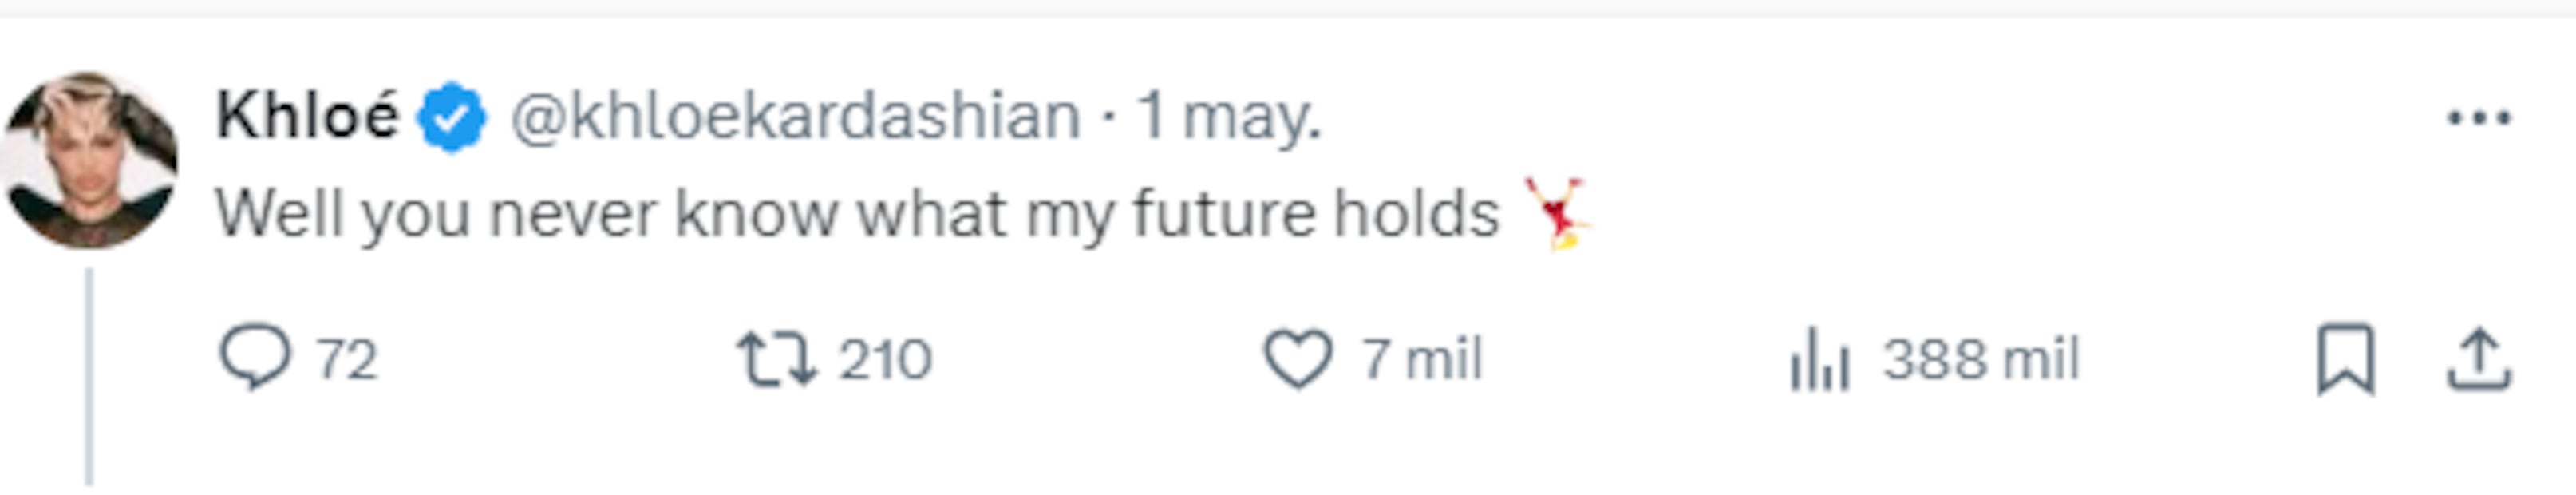Viewport: 2576px width, 495px height.
Task: Open the tweet via its text
Action: [857, 214]
